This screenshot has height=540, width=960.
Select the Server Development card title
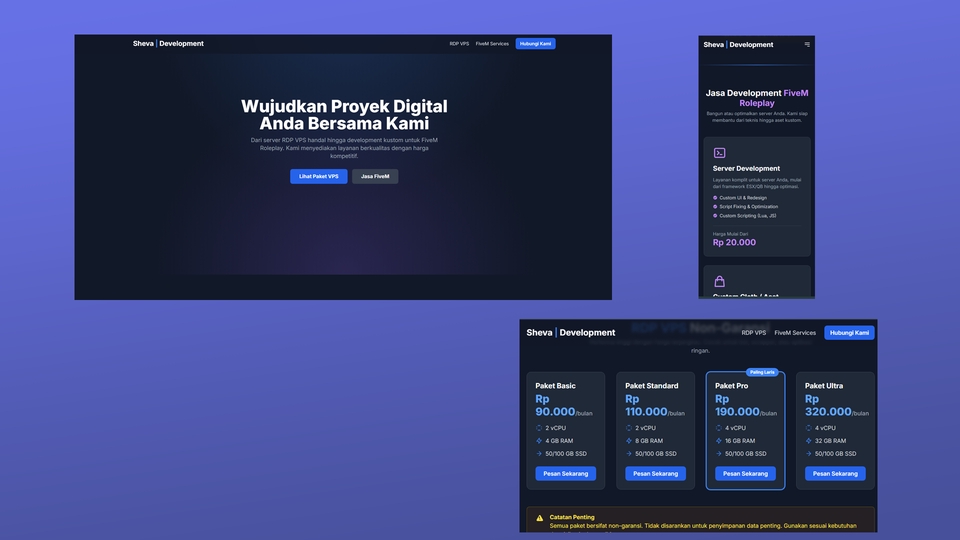tap(746, 168)
